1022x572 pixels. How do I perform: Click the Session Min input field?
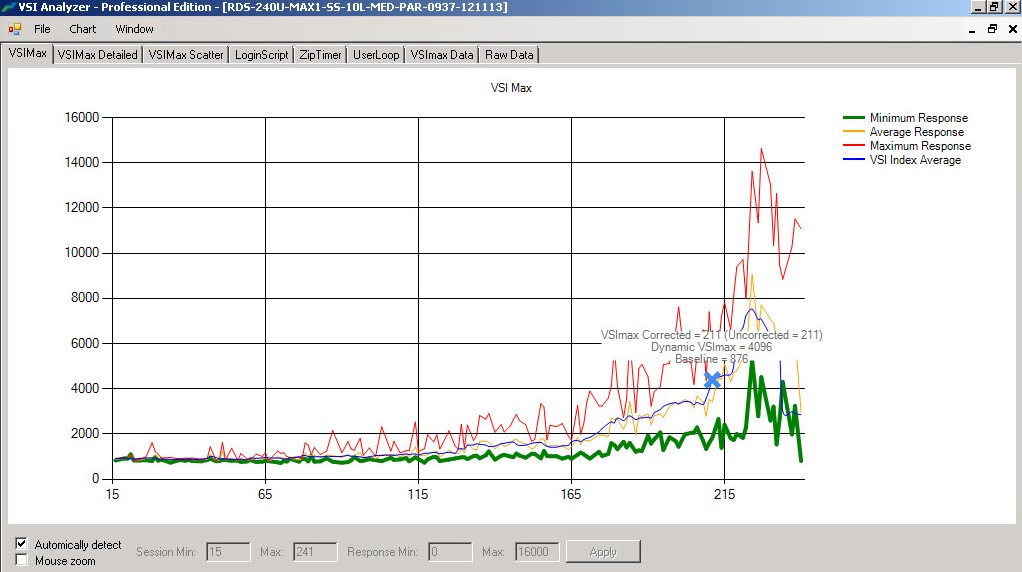pyautogui.click(x=228, y=552)
